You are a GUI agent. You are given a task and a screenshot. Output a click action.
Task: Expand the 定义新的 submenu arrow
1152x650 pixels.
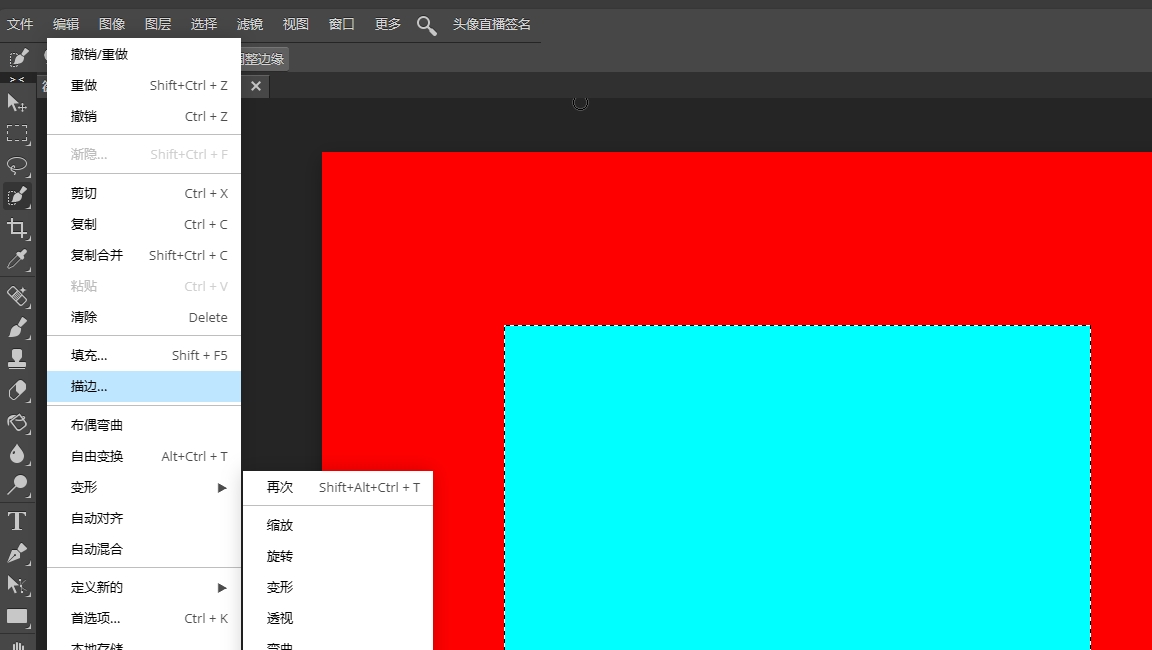[x=222, y=587]
